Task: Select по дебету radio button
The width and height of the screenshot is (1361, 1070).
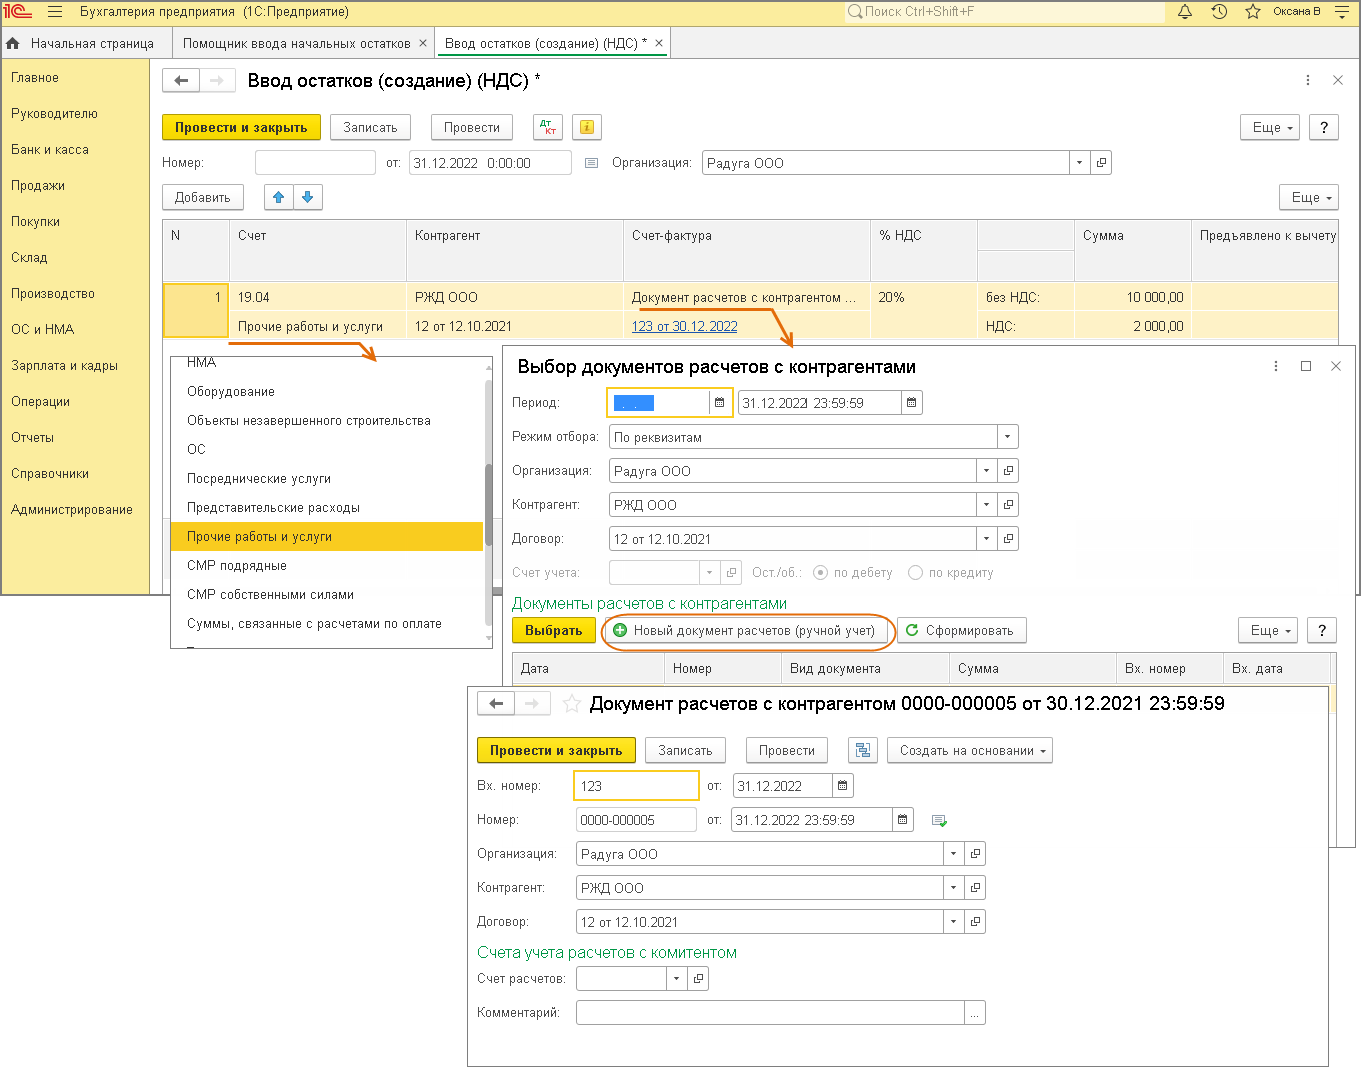Action: point(821,573)
